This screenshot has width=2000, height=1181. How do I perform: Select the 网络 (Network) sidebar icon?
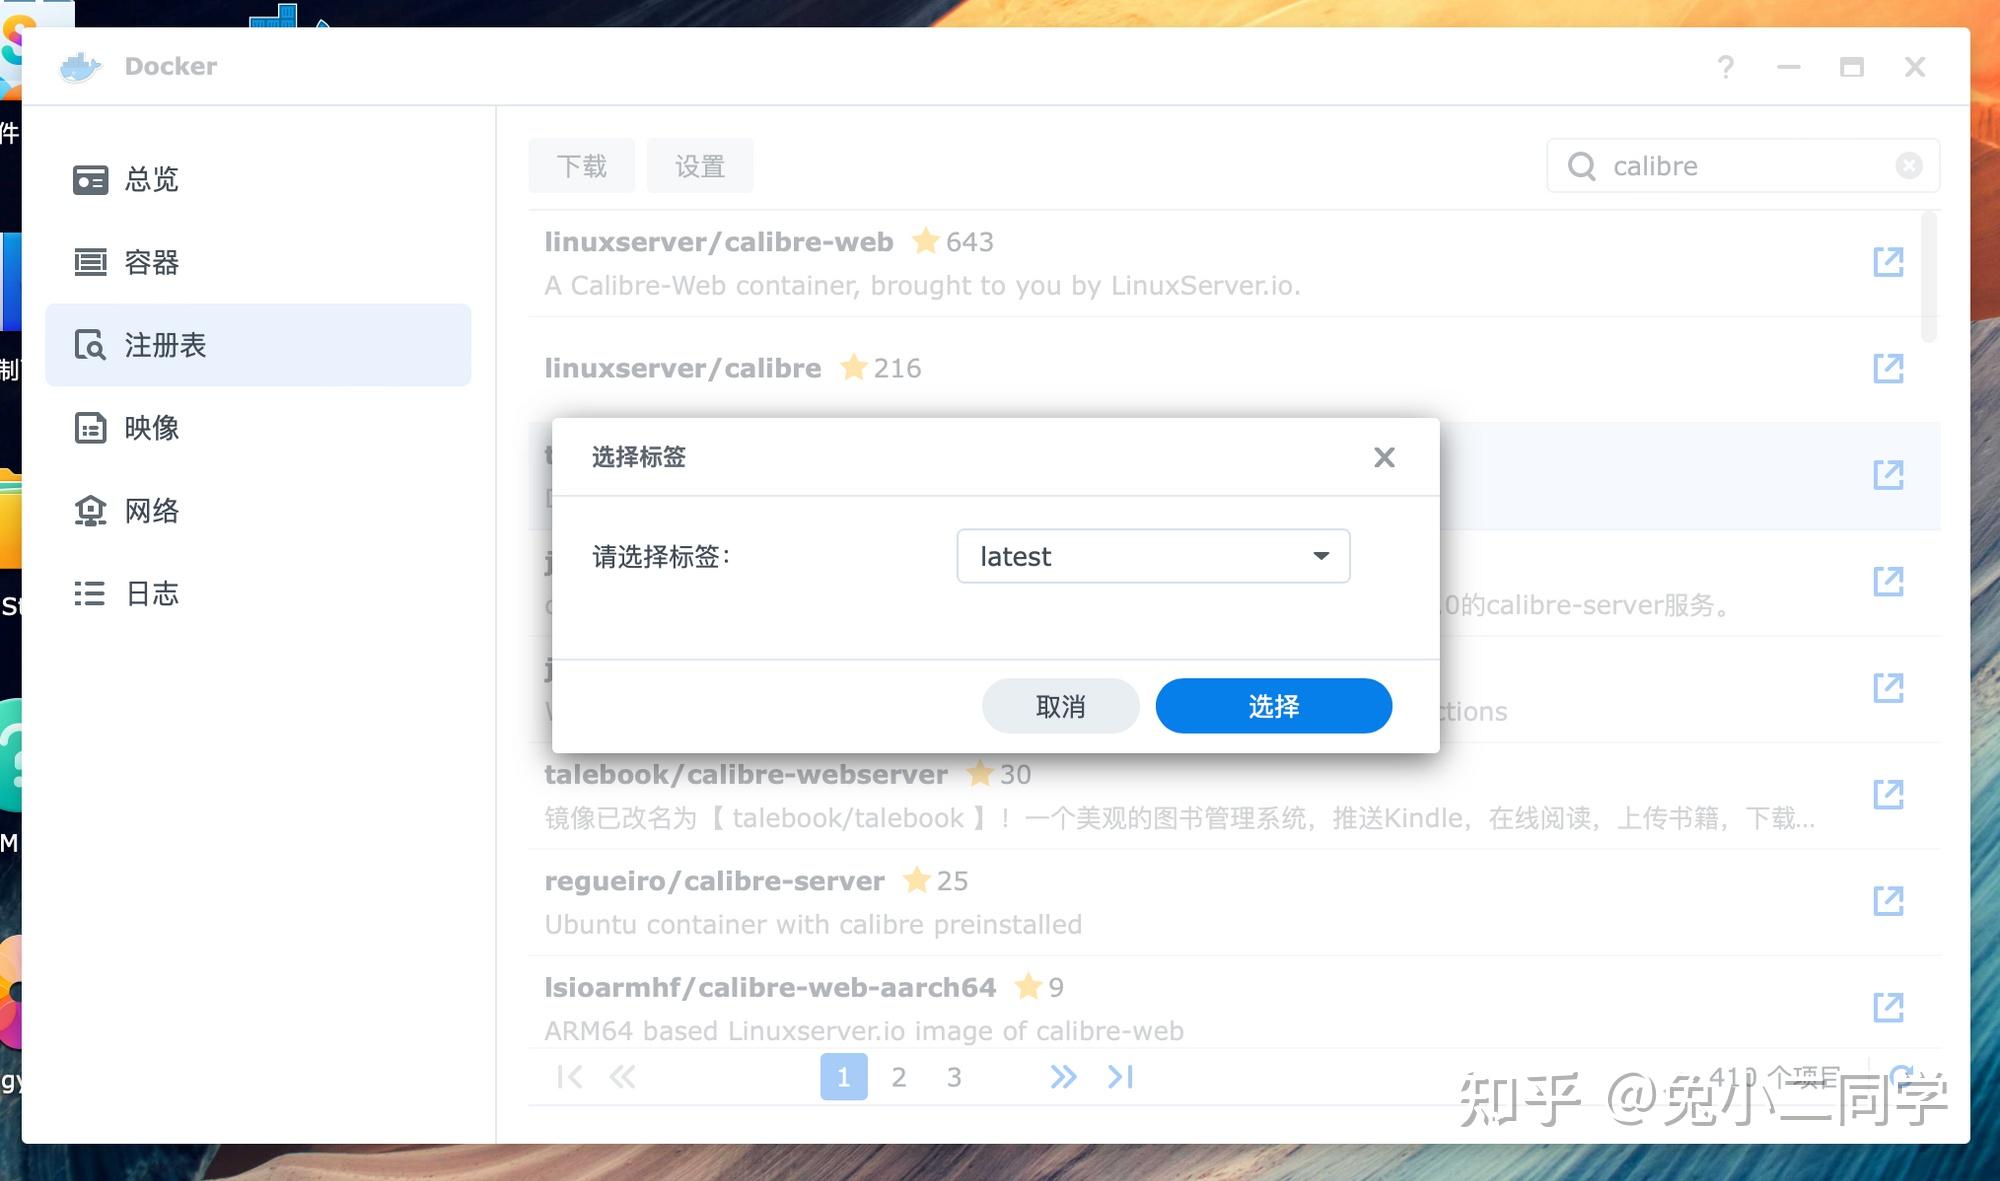pyautogui.click(x=151, y=511)
